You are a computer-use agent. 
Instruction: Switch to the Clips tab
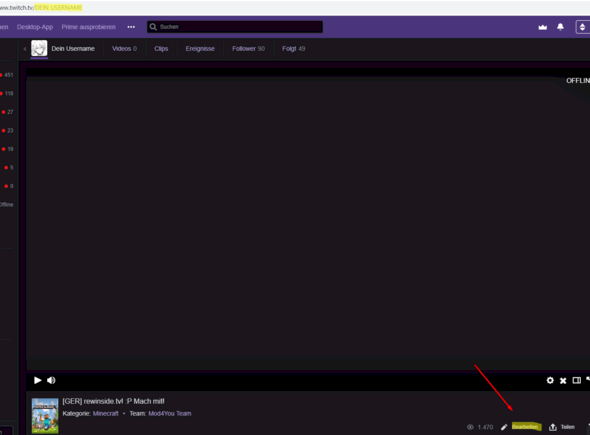pos(161,49)
